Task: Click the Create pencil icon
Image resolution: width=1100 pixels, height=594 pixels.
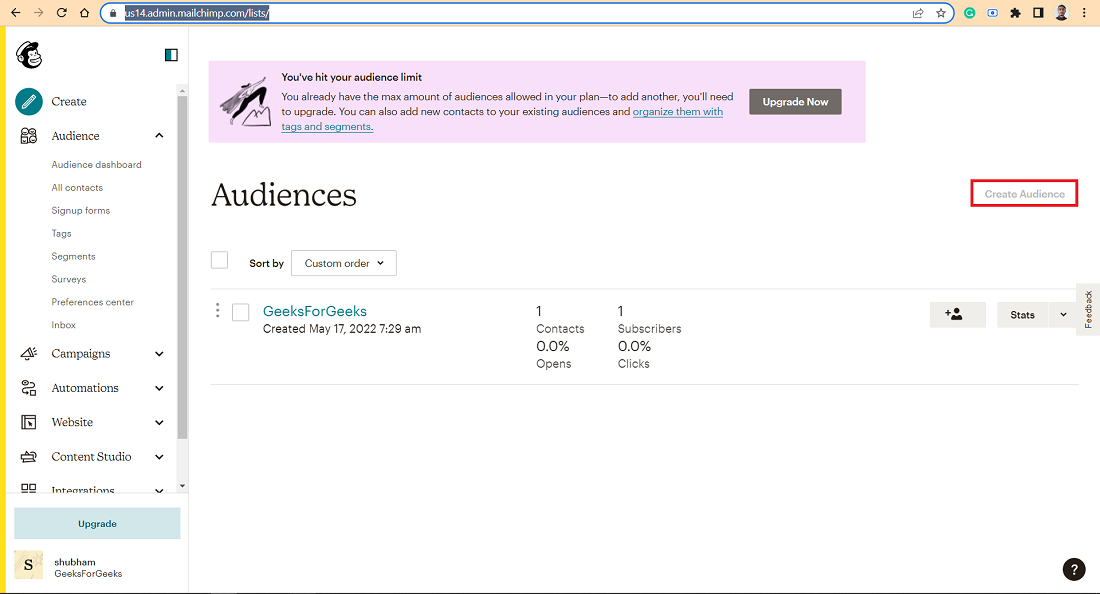Action: point(29,102)
